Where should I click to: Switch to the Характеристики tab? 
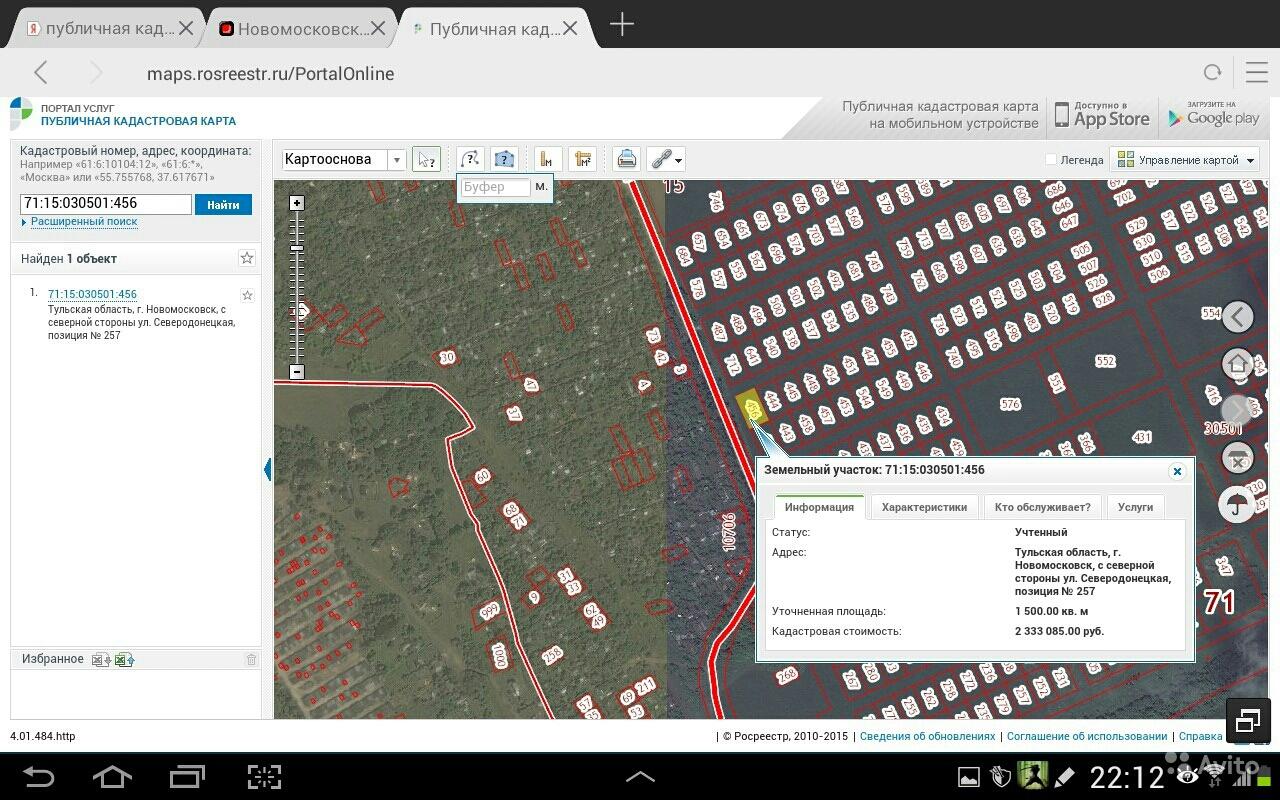924,507
